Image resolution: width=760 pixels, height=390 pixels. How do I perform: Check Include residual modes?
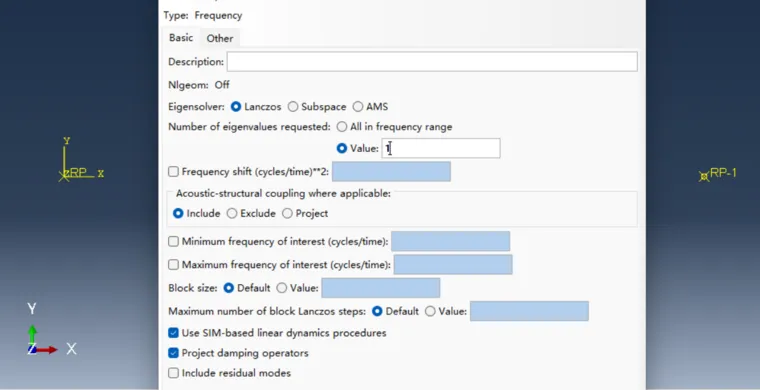pos(174,373)
